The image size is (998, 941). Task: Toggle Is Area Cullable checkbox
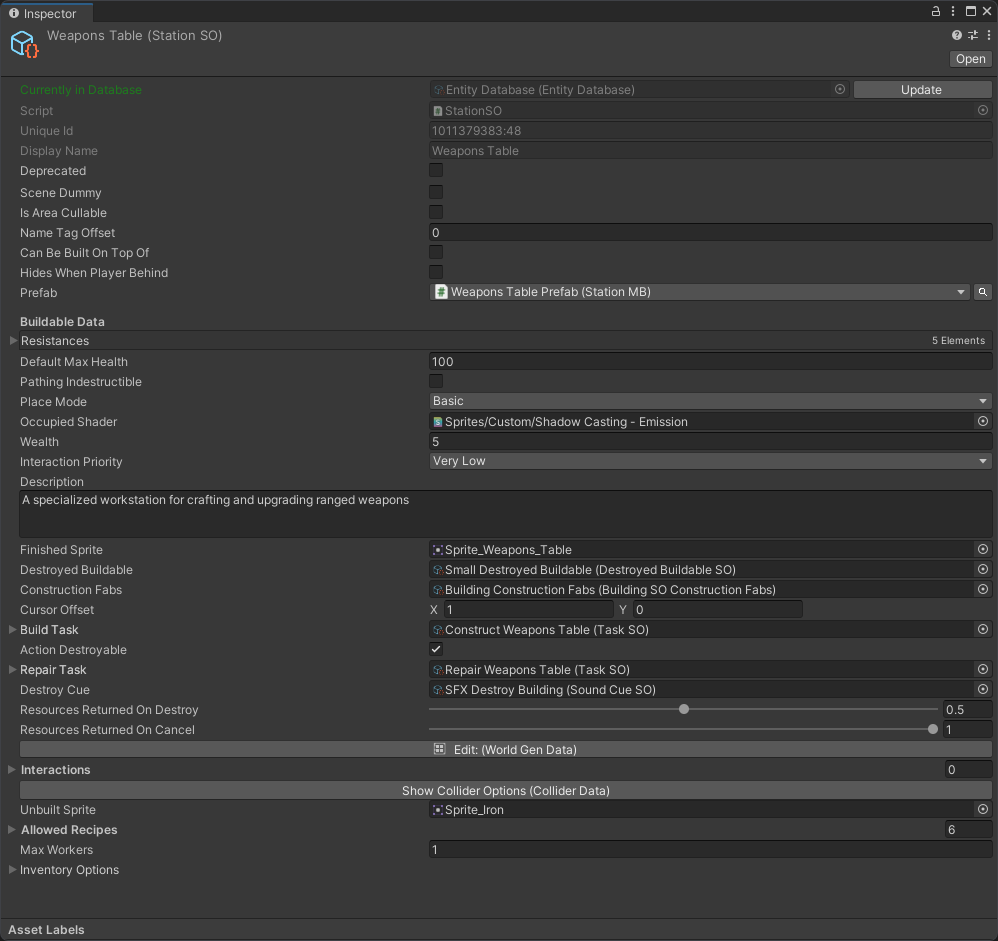click(436, 212)
